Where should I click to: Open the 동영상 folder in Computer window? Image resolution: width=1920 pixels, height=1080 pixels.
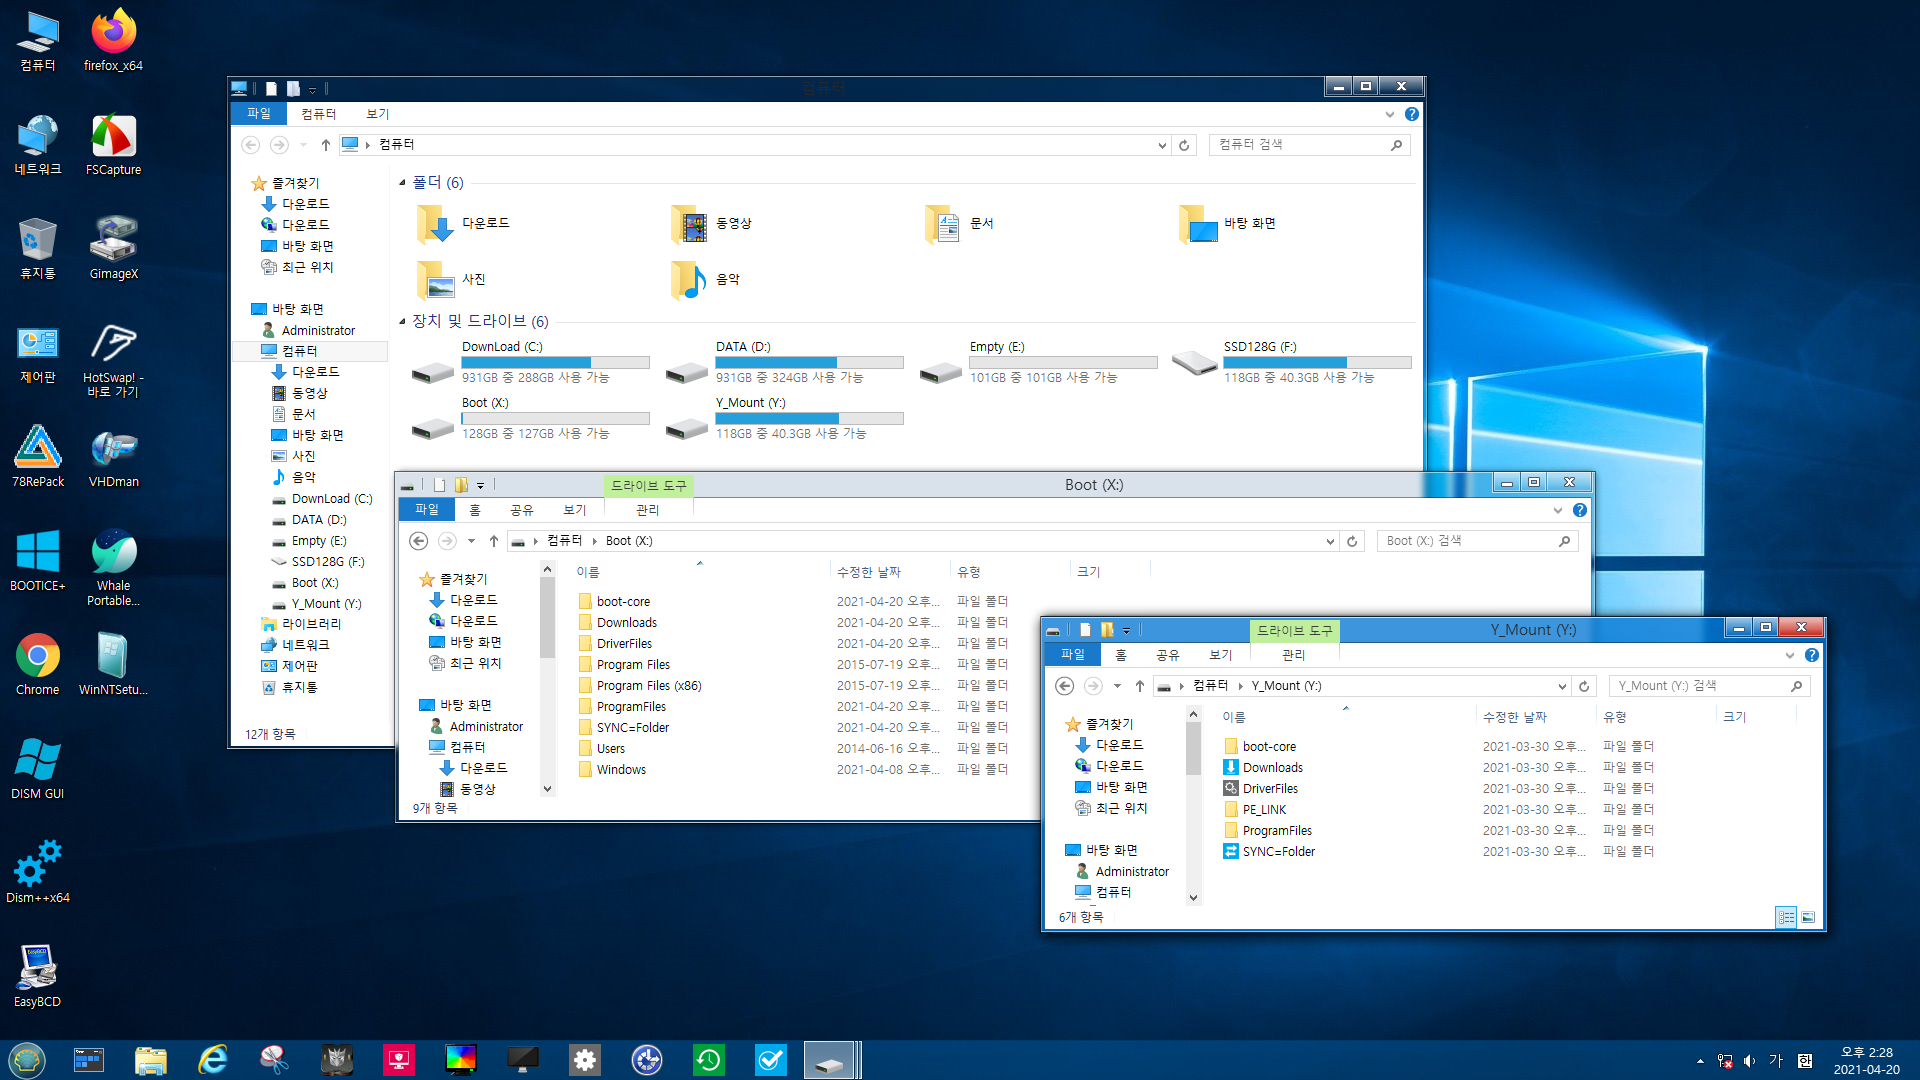(x=712, y=224)
